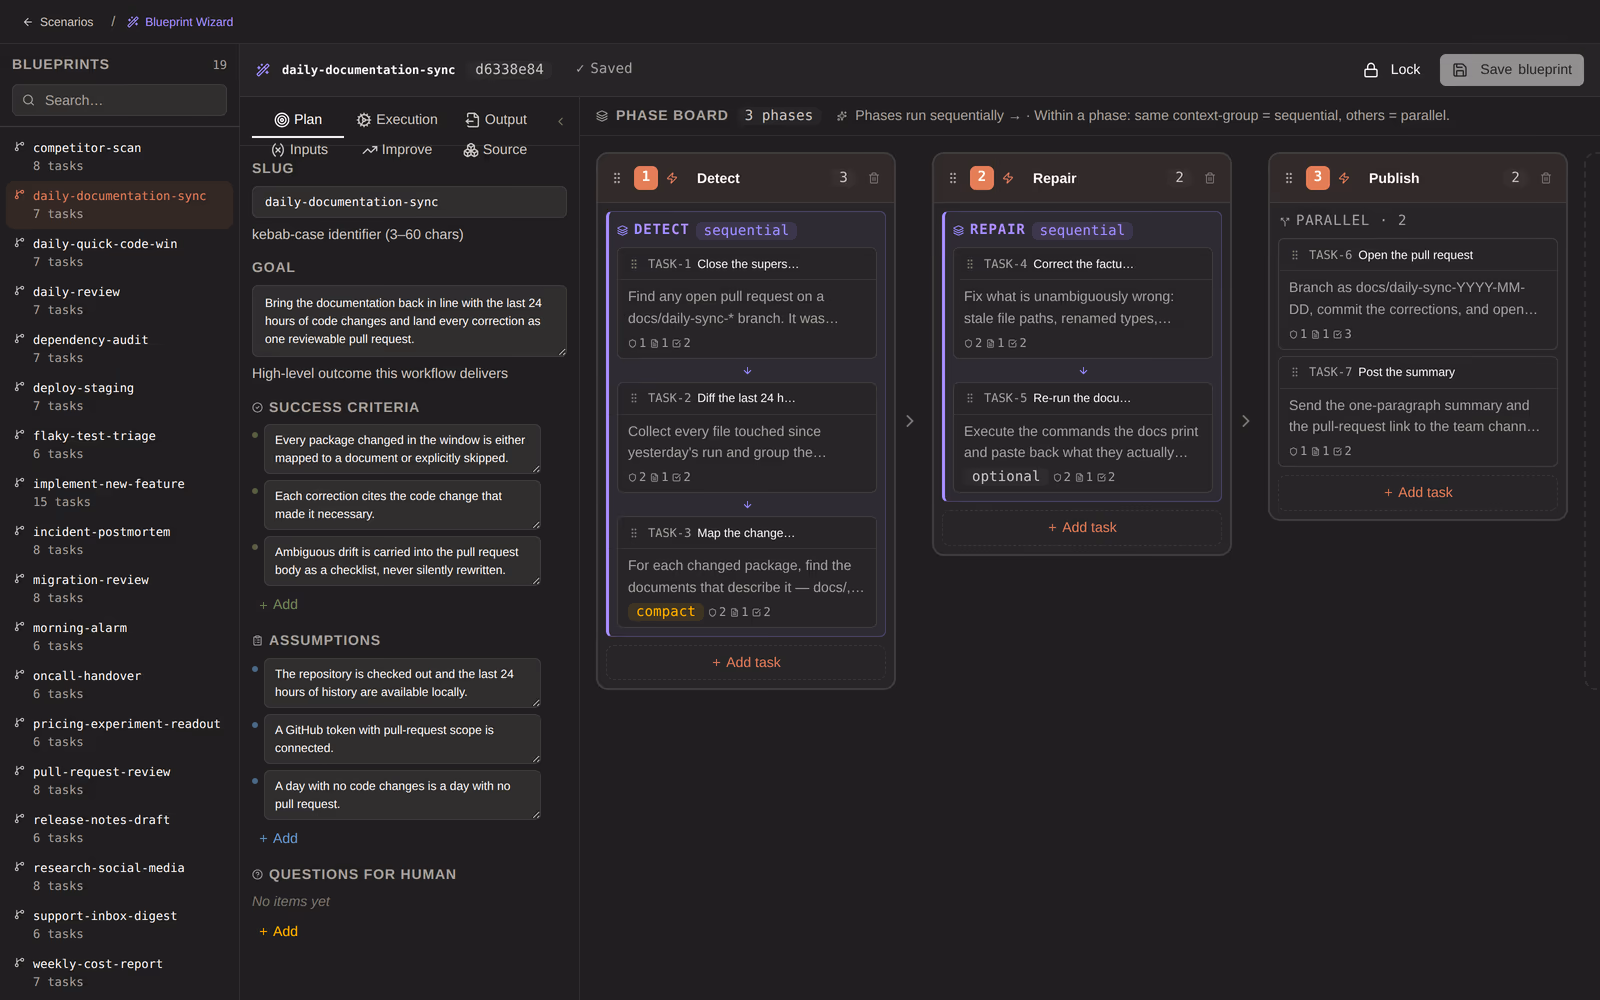Click the commit hash d6338e84
The width and height of the screenshot is (1600, 1000).
click(509, 69)
